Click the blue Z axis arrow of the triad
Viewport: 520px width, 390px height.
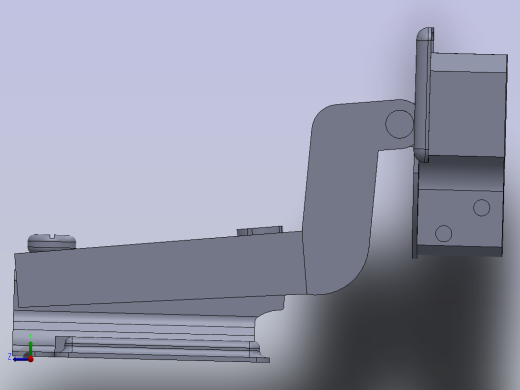click(20, 359)
